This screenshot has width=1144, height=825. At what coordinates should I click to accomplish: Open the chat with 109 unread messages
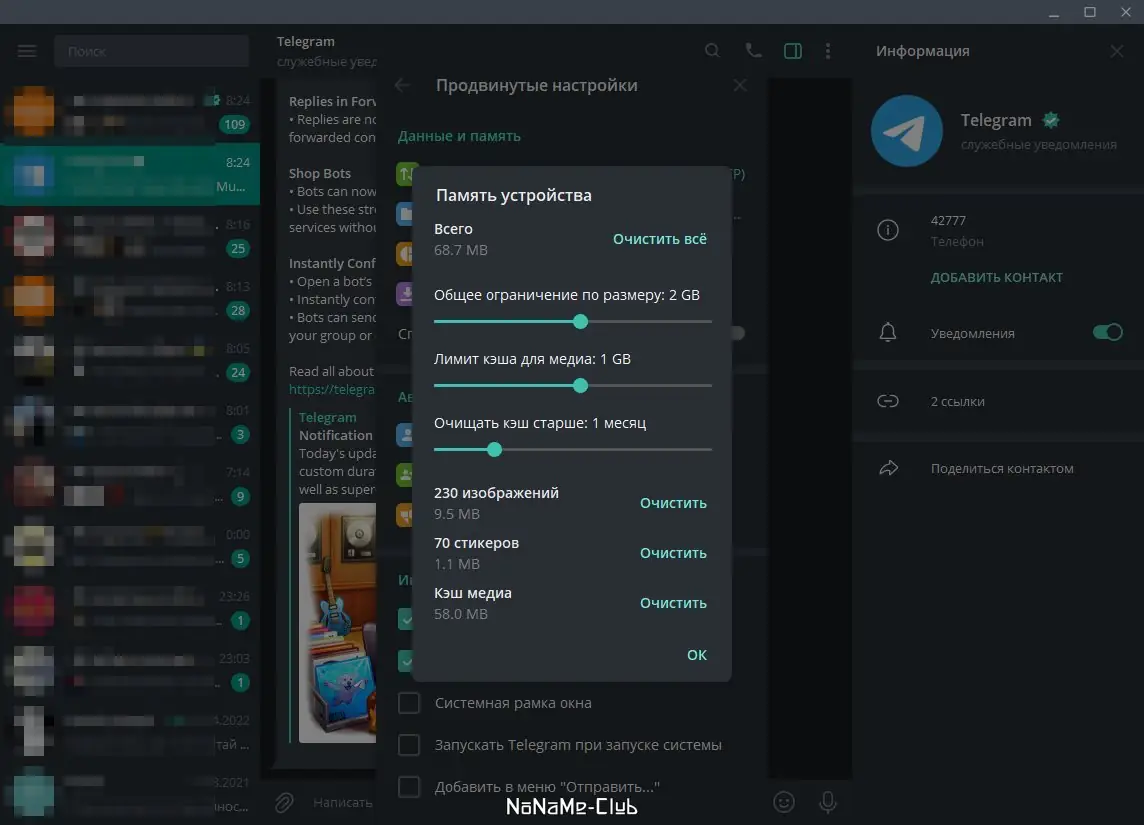(x=130, y=112)
